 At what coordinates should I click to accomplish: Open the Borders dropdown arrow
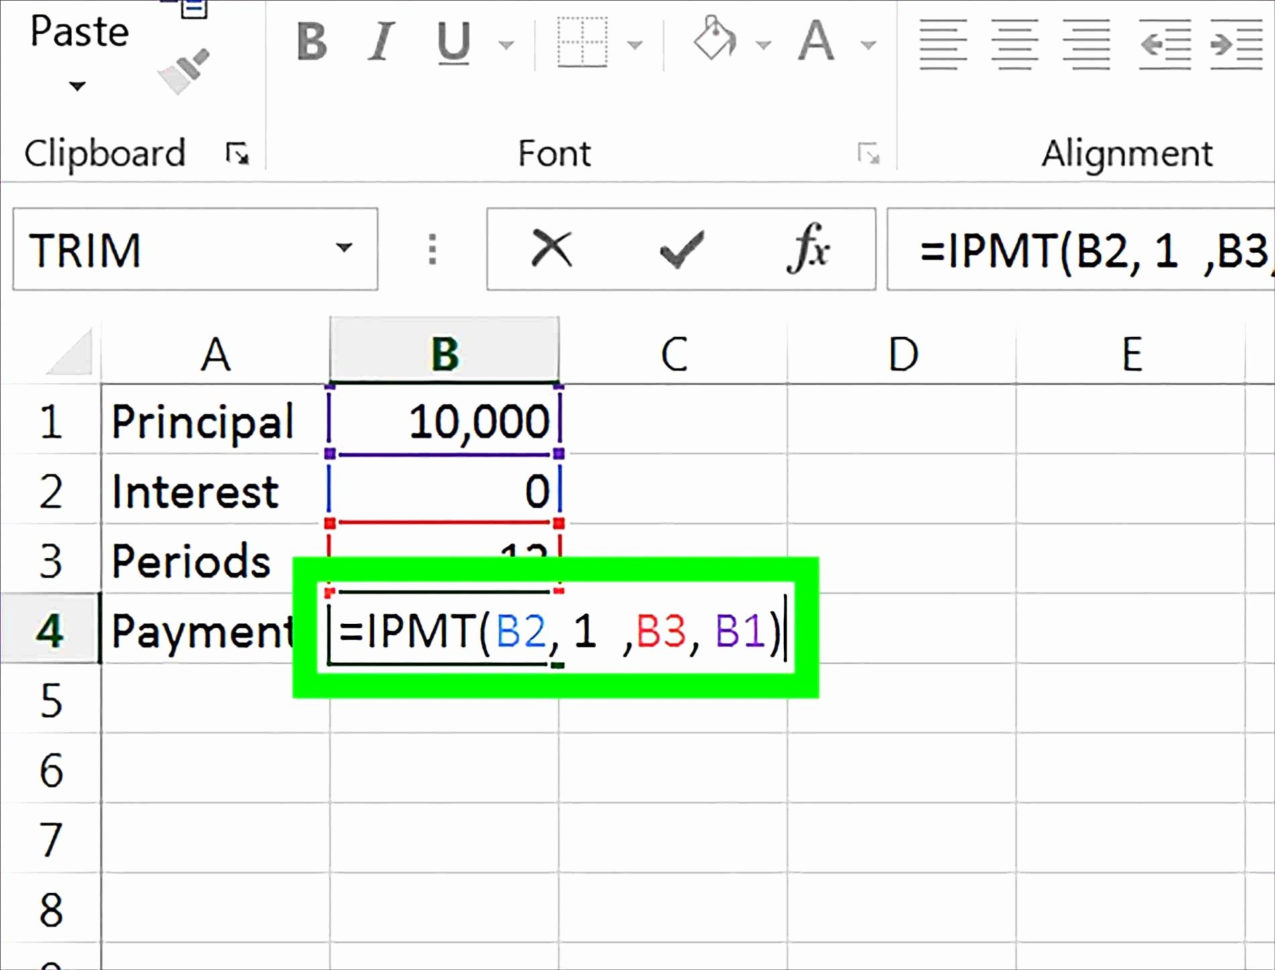[x=637, y=46]
